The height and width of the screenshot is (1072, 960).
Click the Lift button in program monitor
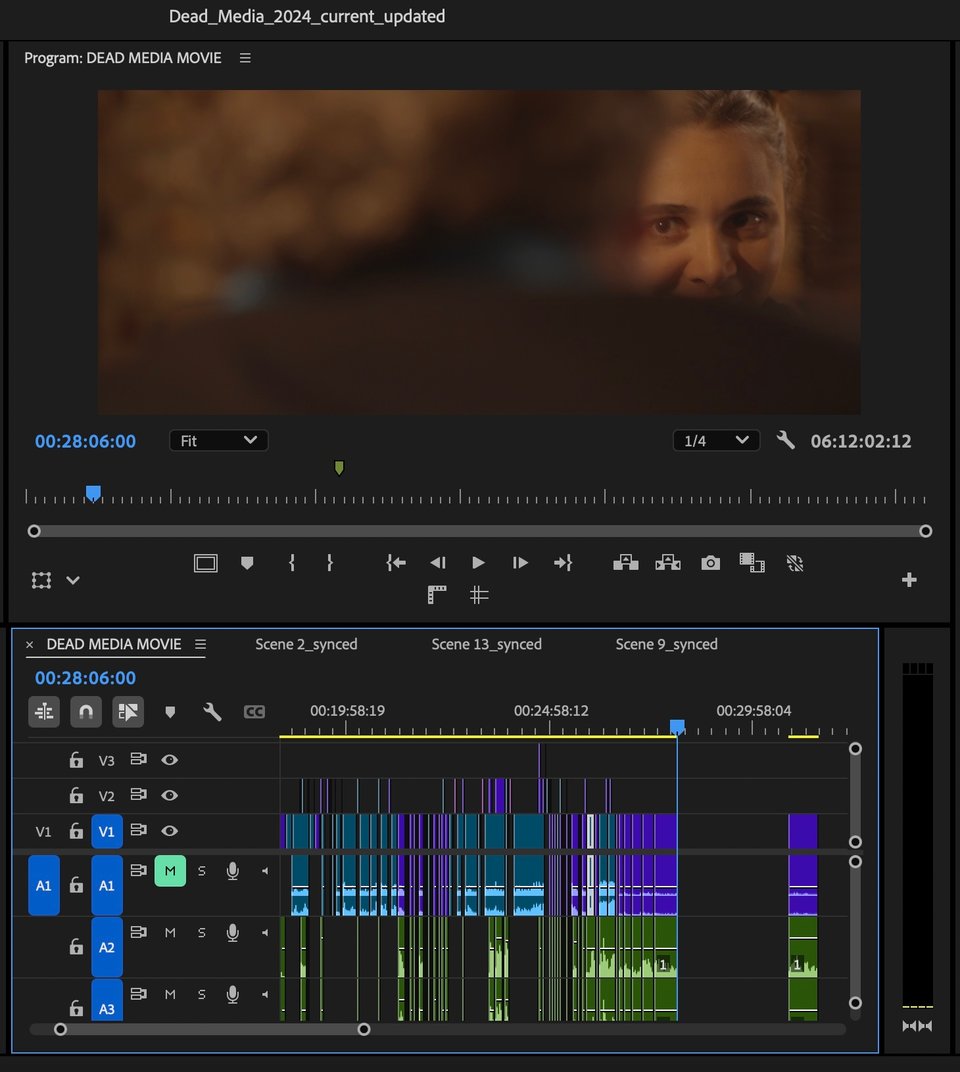click(626, 563)
